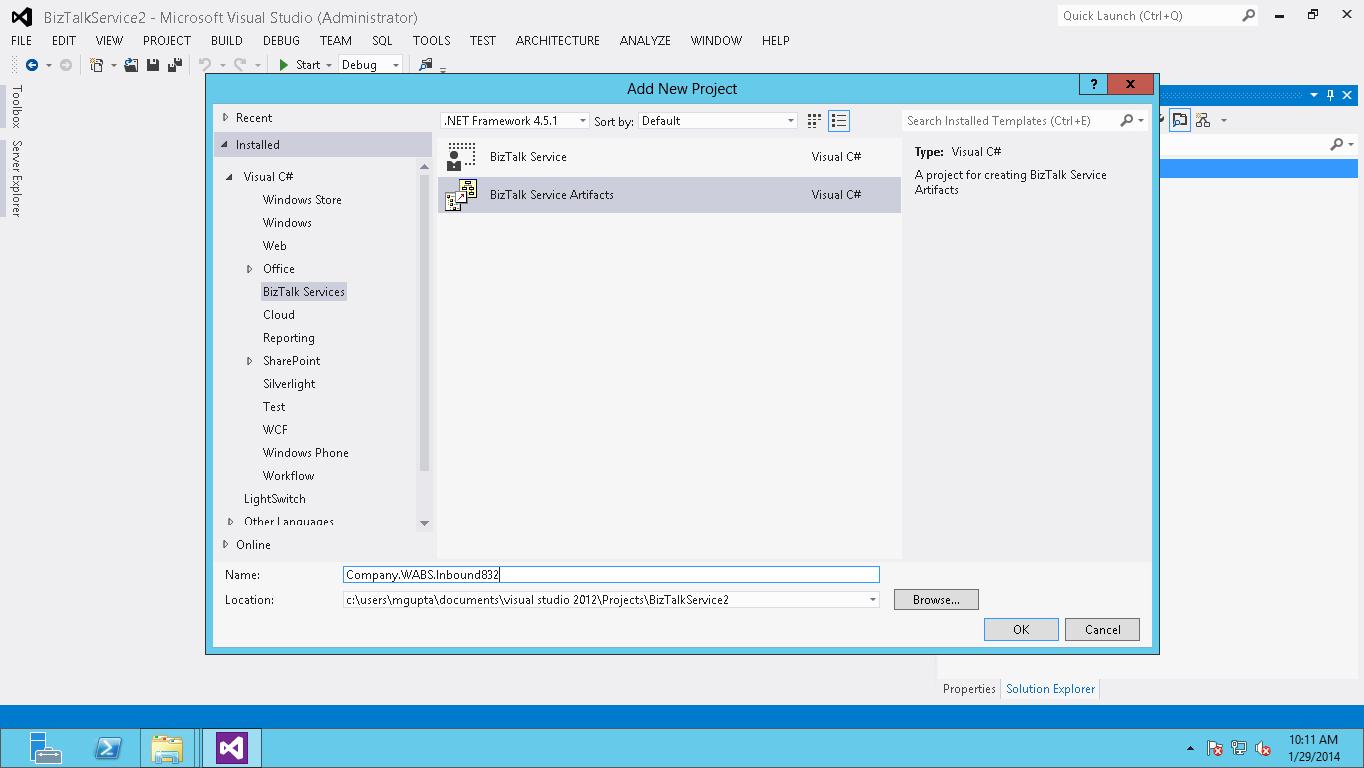Click the search icon in Installed Templates box
This screenshot has height=768, width=1364.
[1127, 121]
